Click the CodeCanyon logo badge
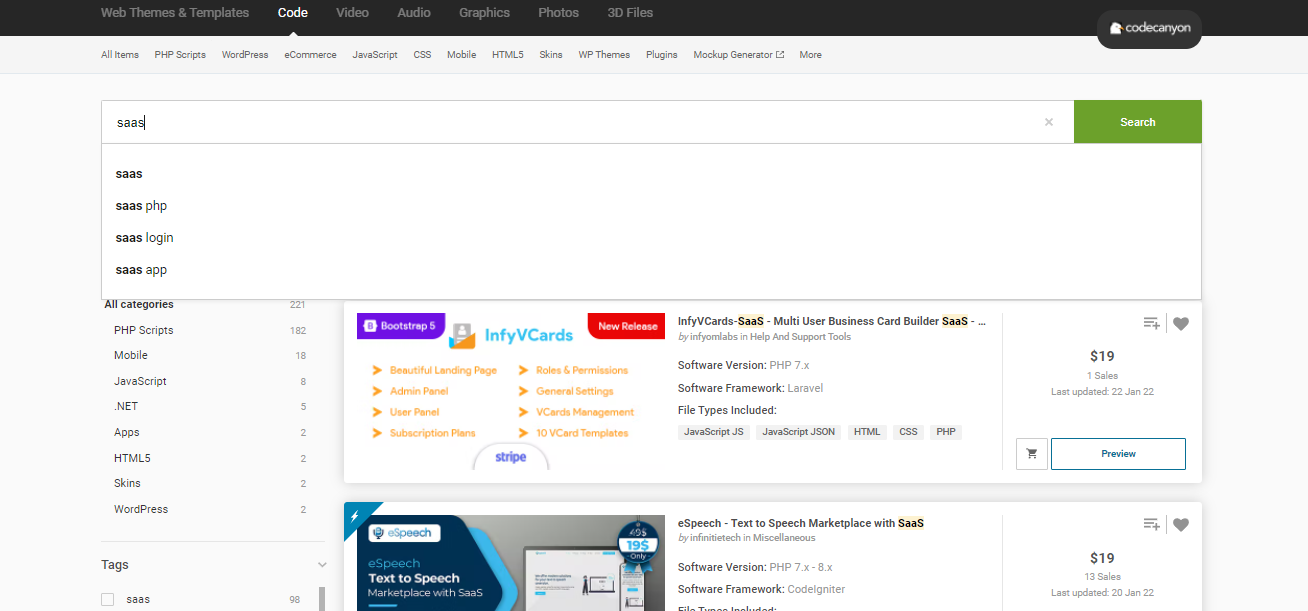The width and height of the screenshot is (1308, 611). click(x=1149, y=29)
